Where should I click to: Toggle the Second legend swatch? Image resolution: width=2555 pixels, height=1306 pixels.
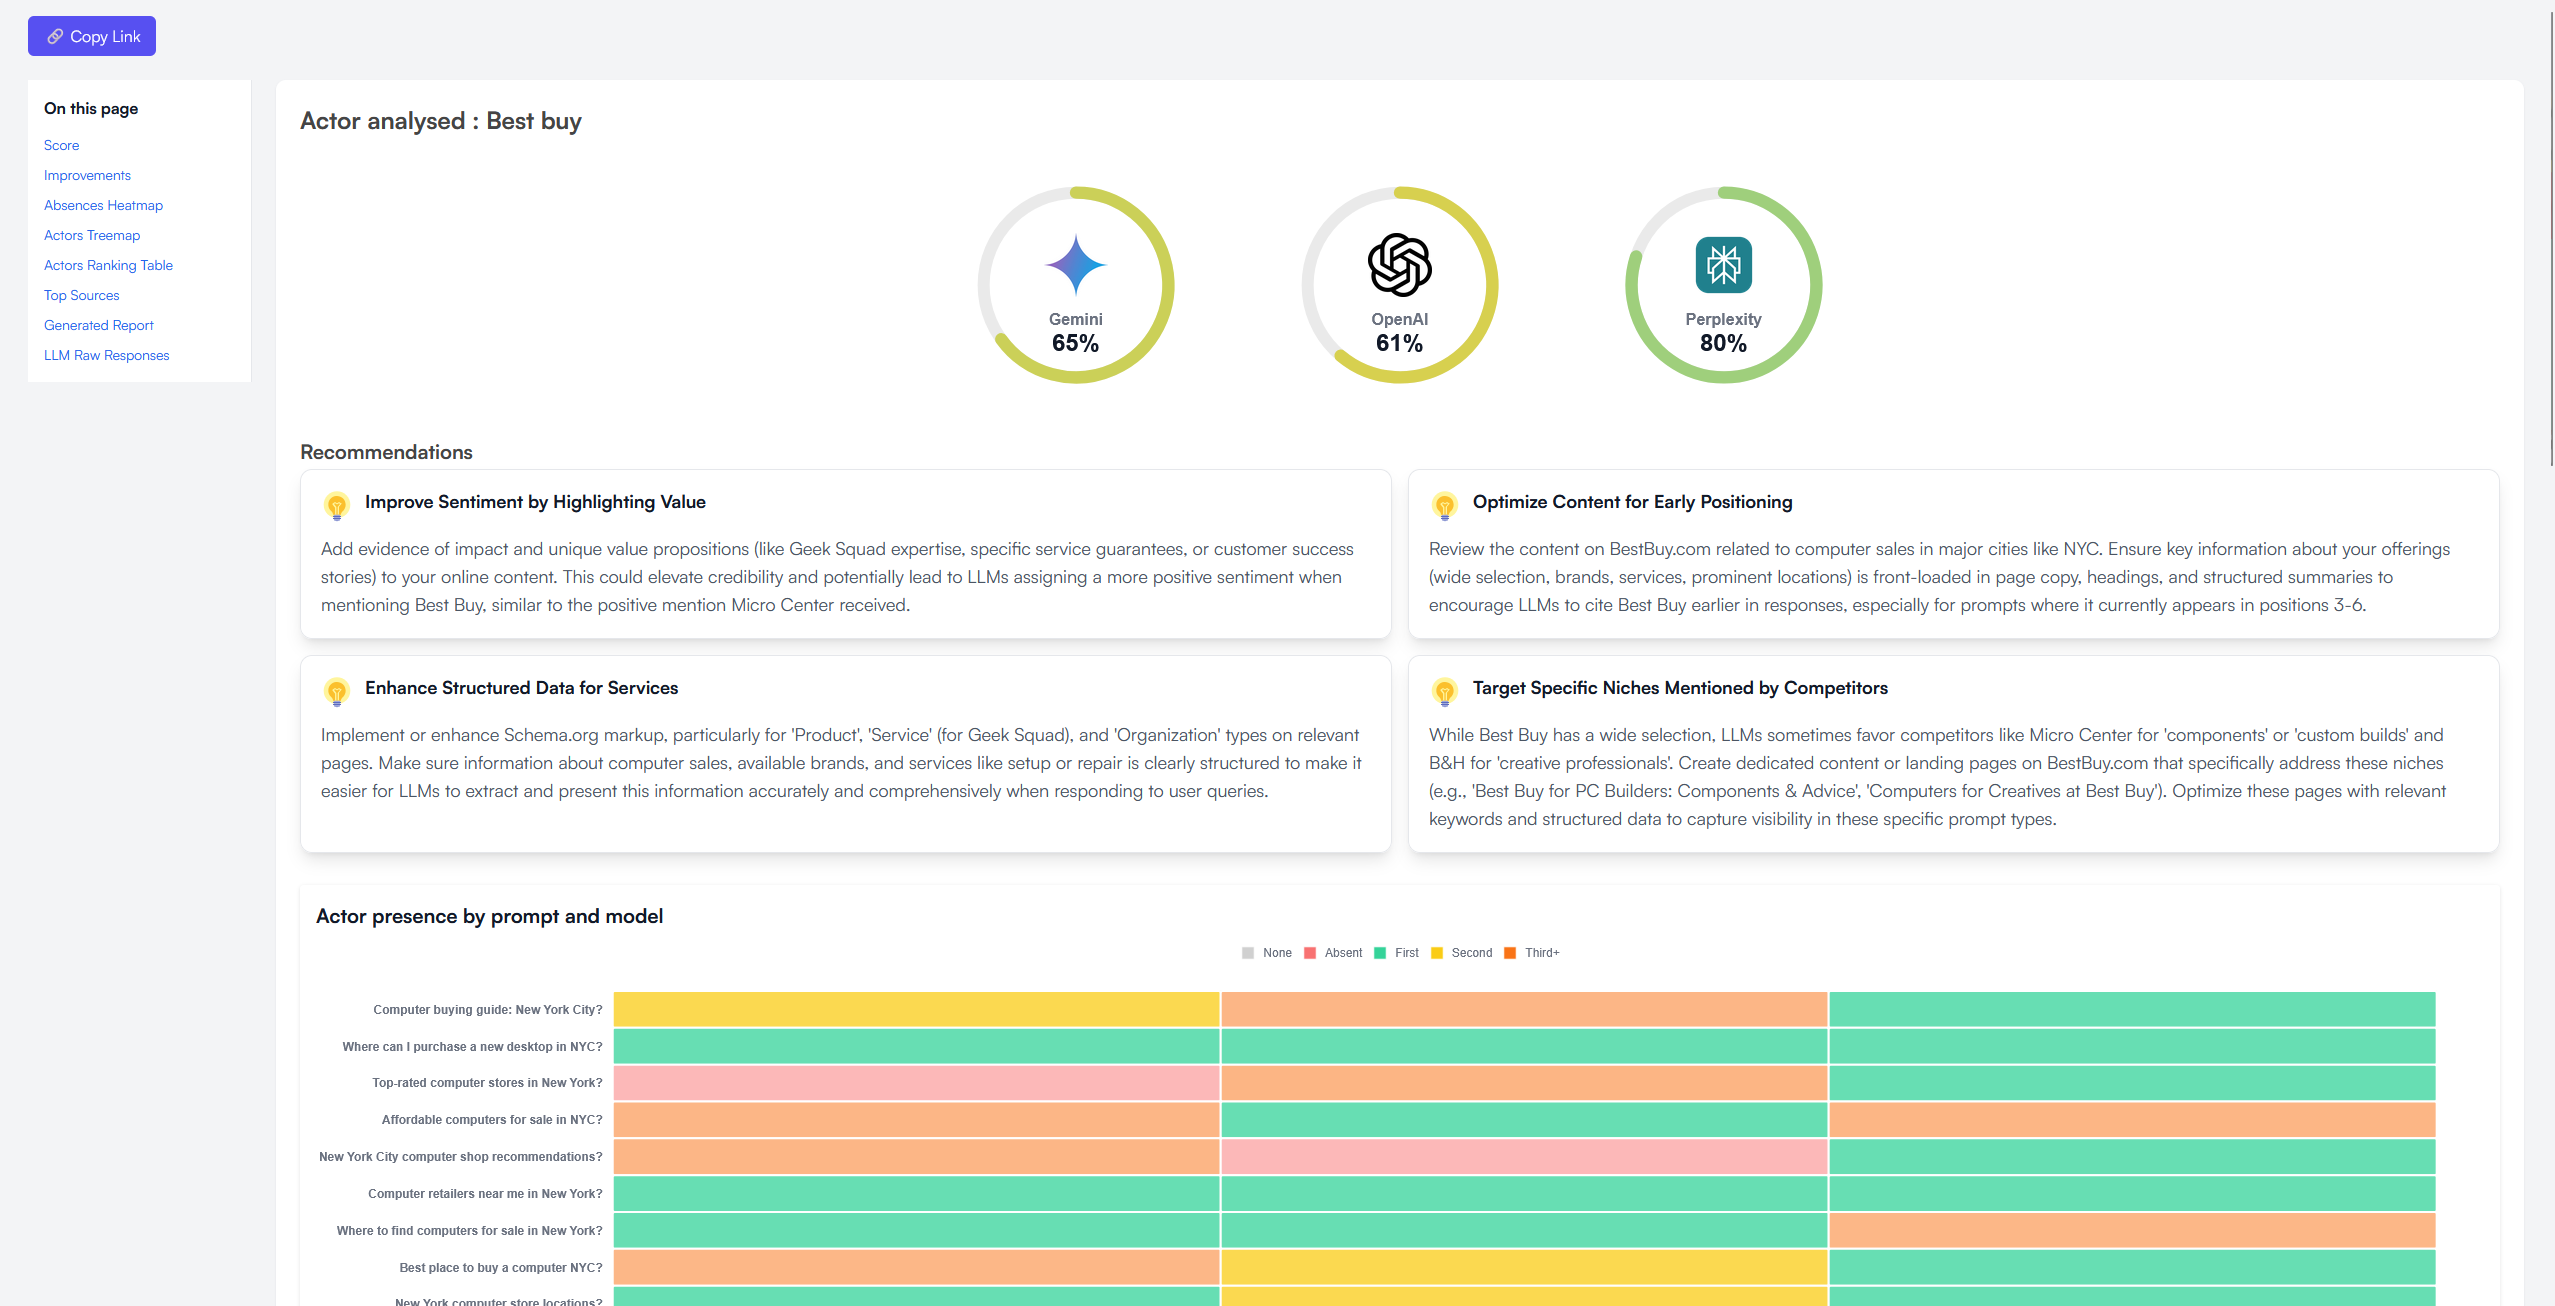pos(1437,953)
